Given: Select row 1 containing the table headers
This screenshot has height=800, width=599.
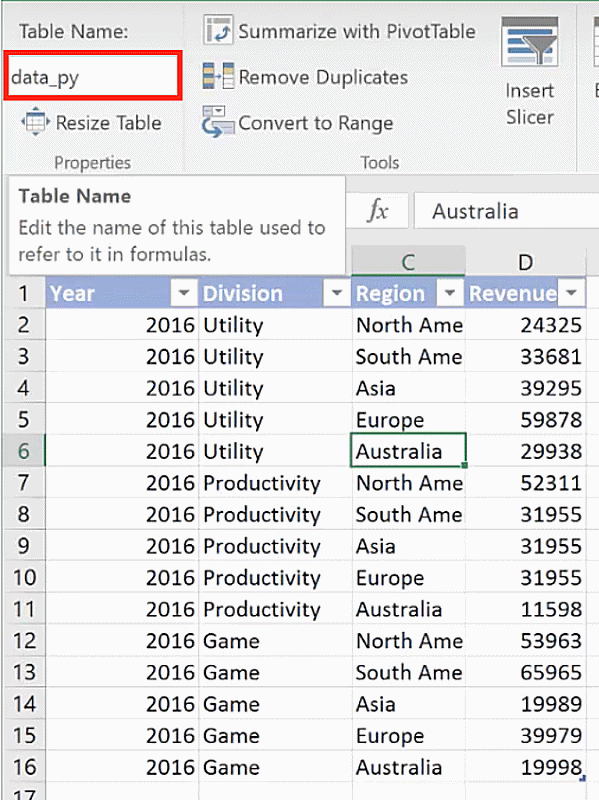Looking at the screenshot, I should (22, 292).
